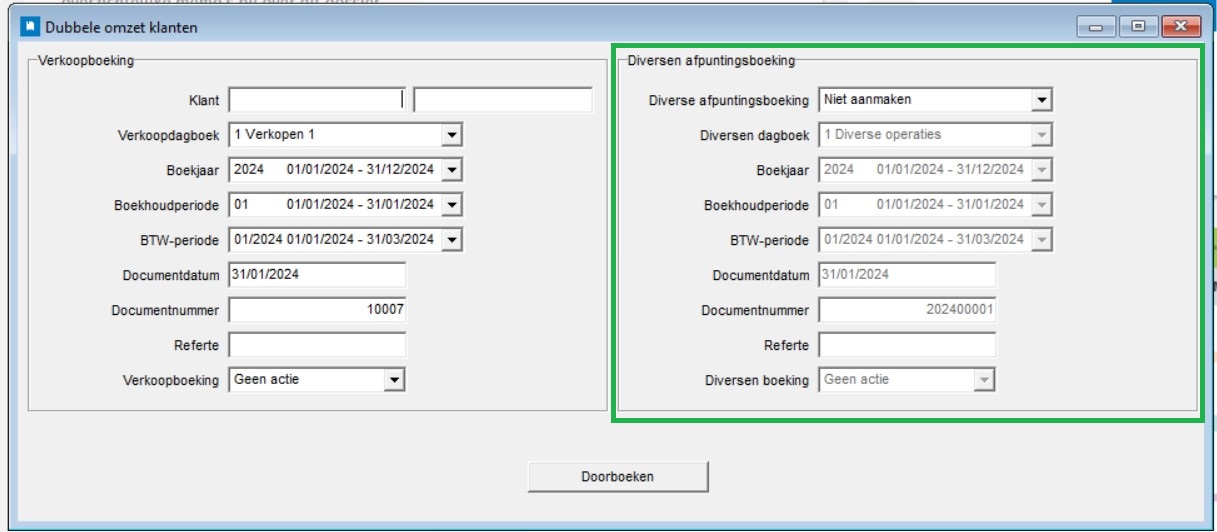Click the Doorboeken button
The width and height of the screenshot is (1217, 532).
618,477
